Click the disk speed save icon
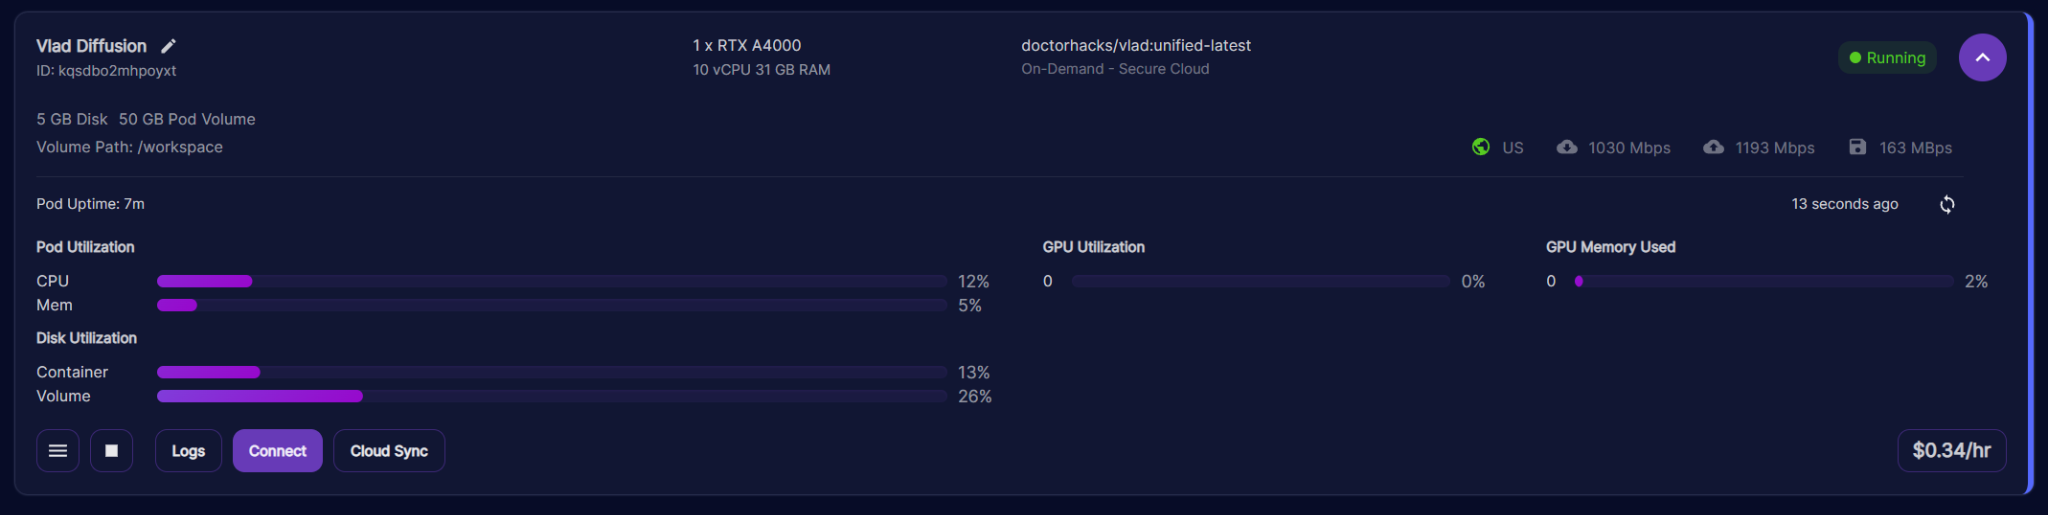Image resolution: width=2048 pixels, height=515 pixels. click(x=1857, y=147)
